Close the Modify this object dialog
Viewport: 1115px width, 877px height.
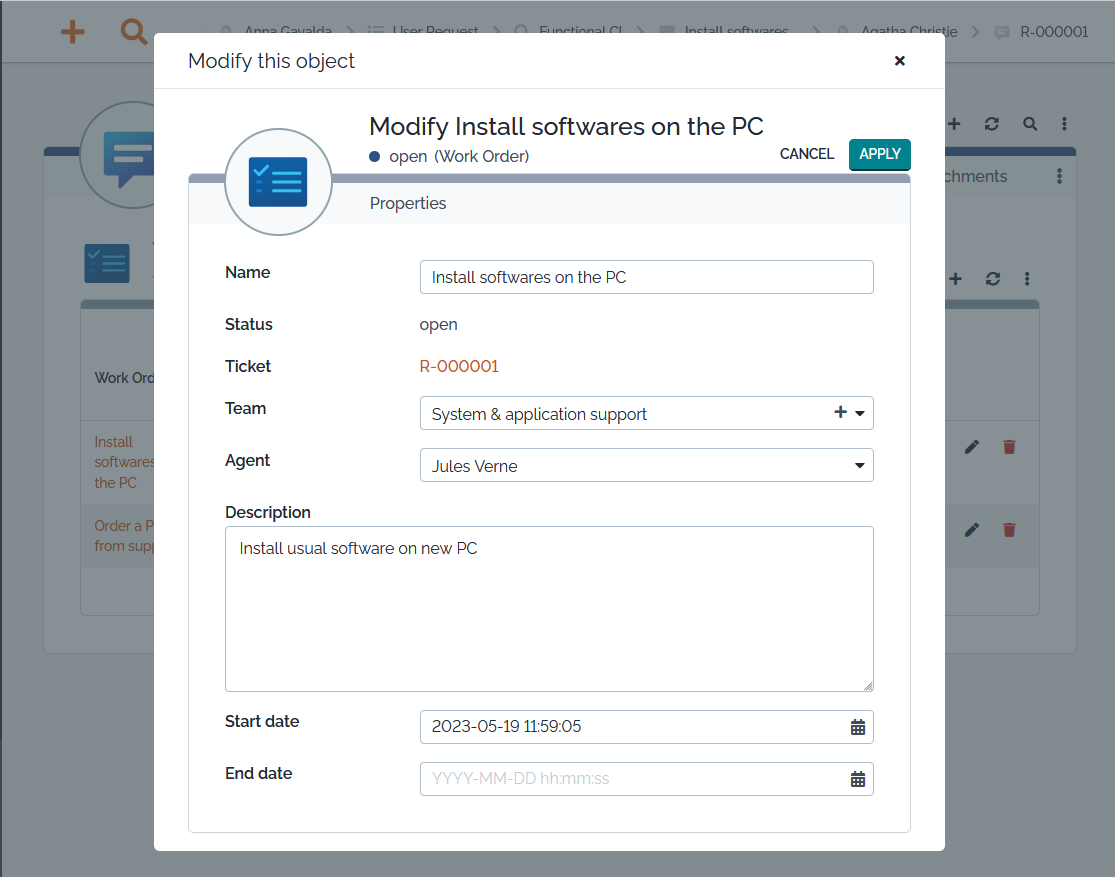coord(899,61)
